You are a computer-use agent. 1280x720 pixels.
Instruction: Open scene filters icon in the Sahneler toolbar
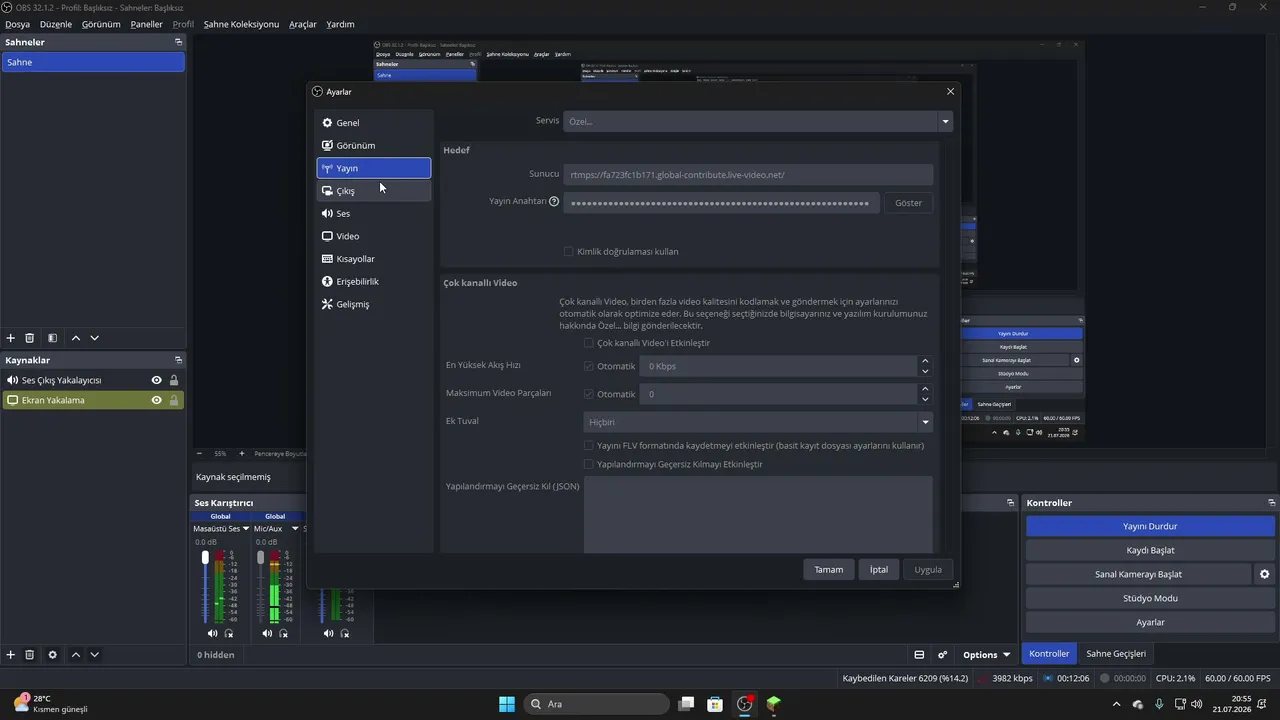click(52, 338)
